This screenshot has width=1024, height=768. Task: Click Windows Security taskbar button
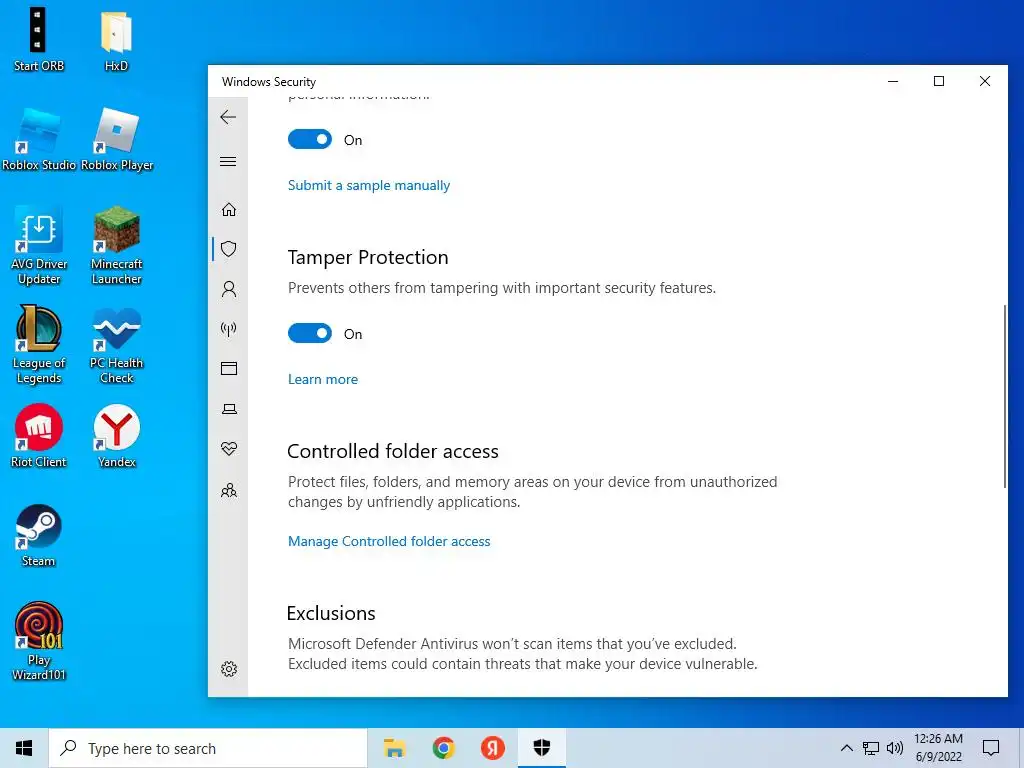(542, 748)
